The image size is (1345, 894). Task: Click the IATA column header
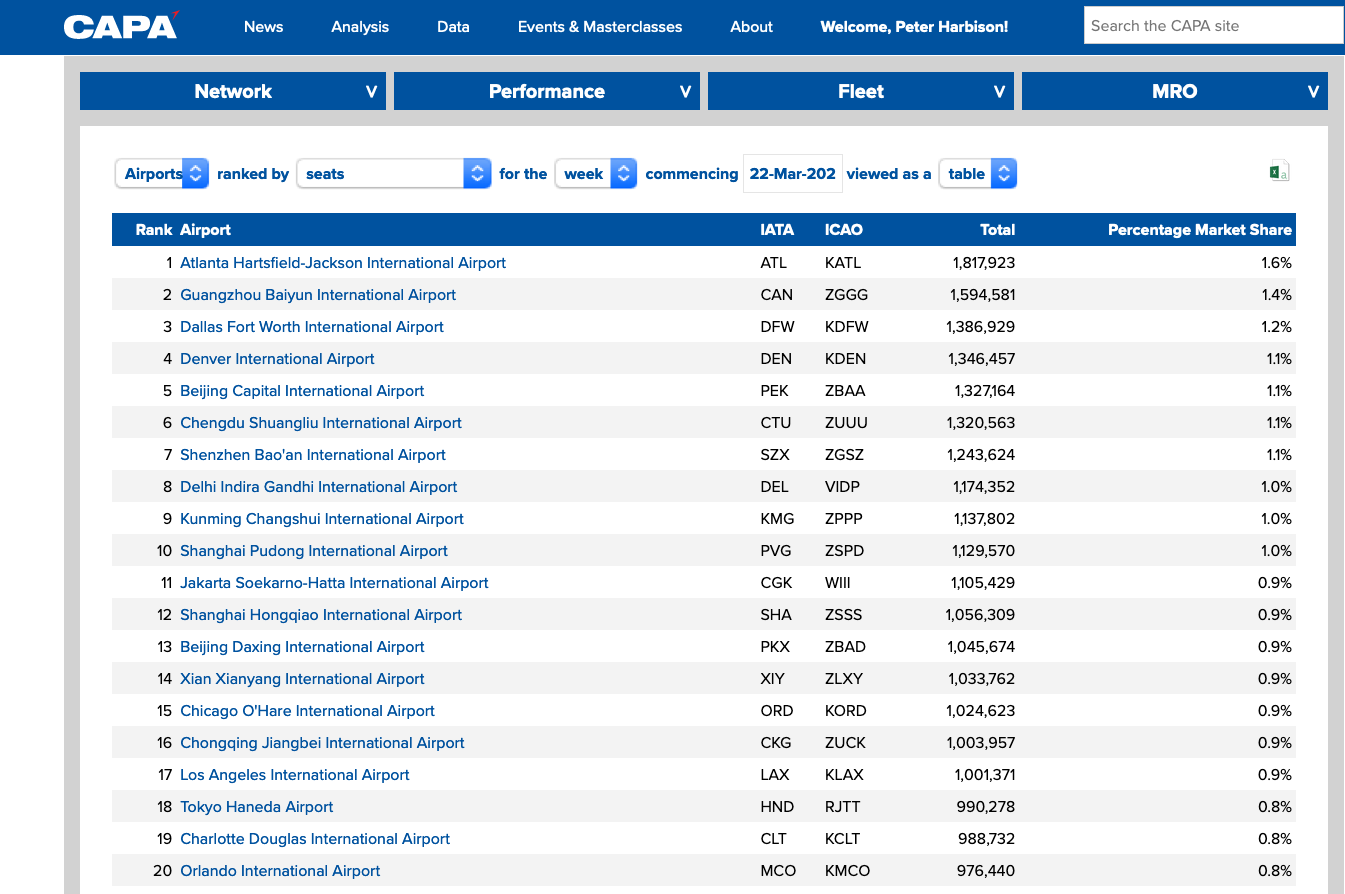pyautogui.click(x=777, y=230)
